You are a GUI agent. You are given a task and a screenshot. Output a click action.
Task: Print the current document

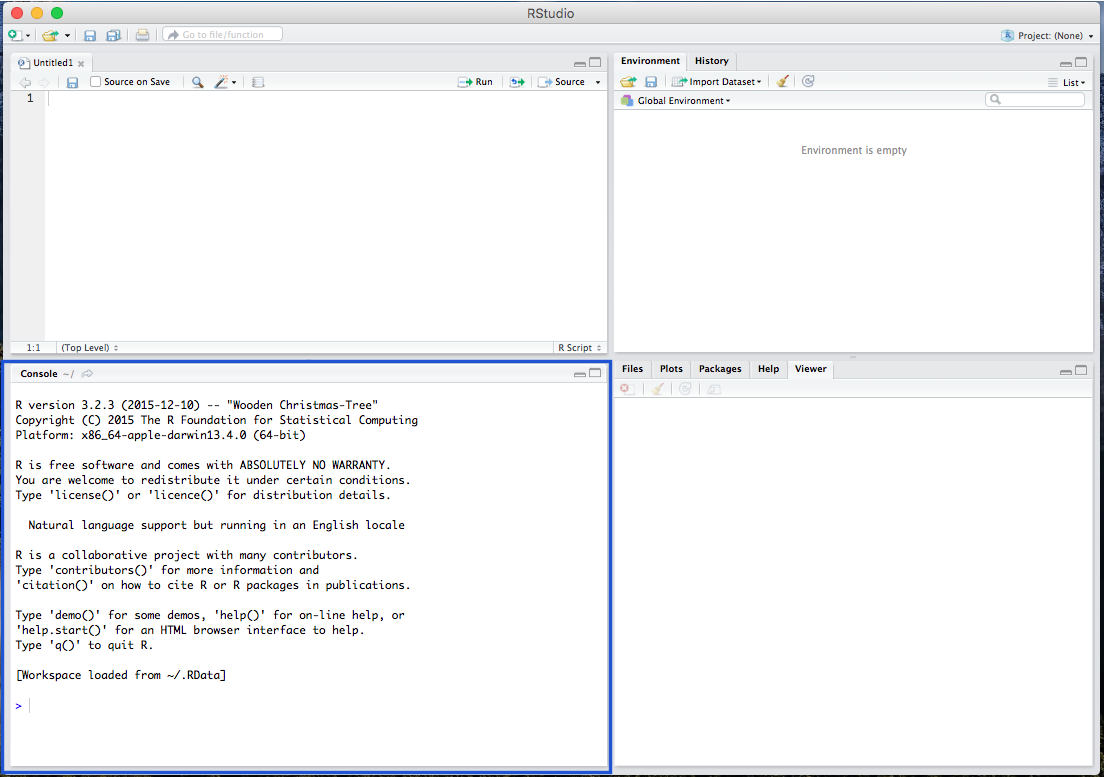(x=142, y=33)
